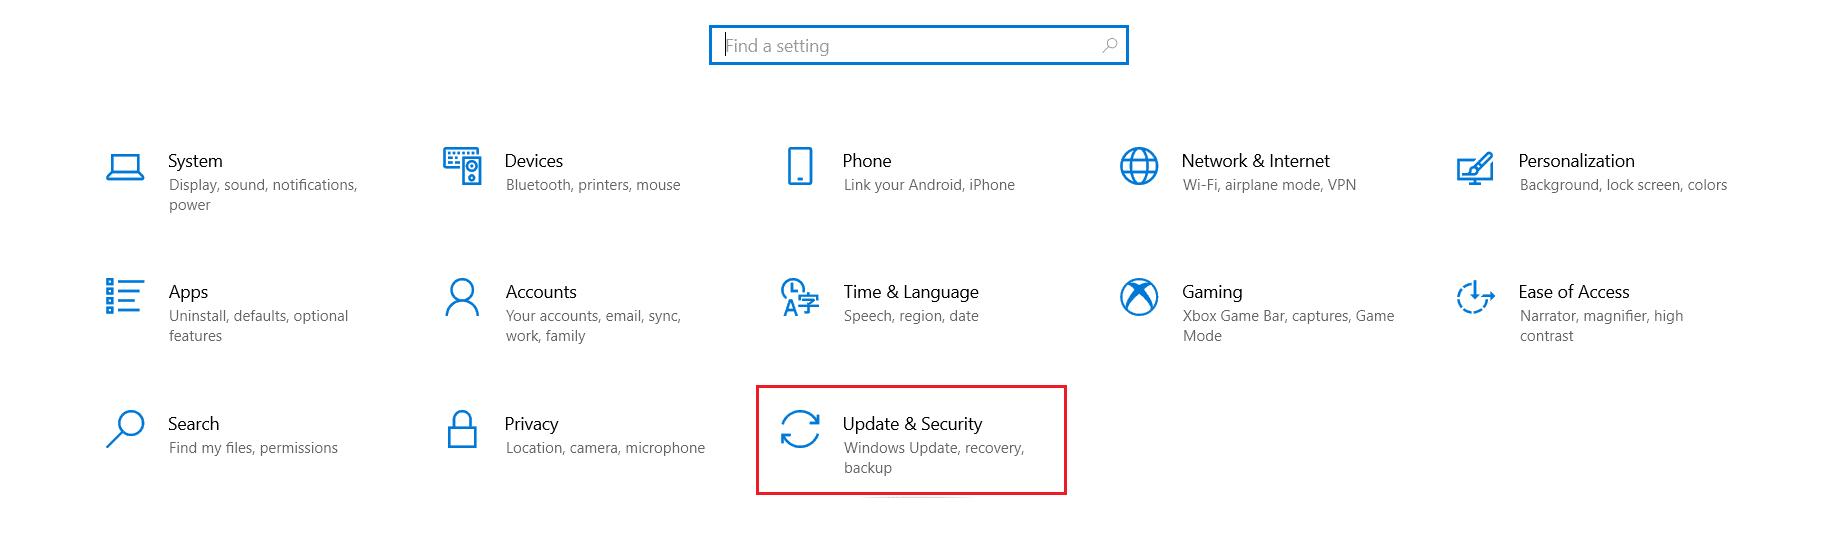
Task: Open Time & Language title text
Action: (x=911, y=292)
